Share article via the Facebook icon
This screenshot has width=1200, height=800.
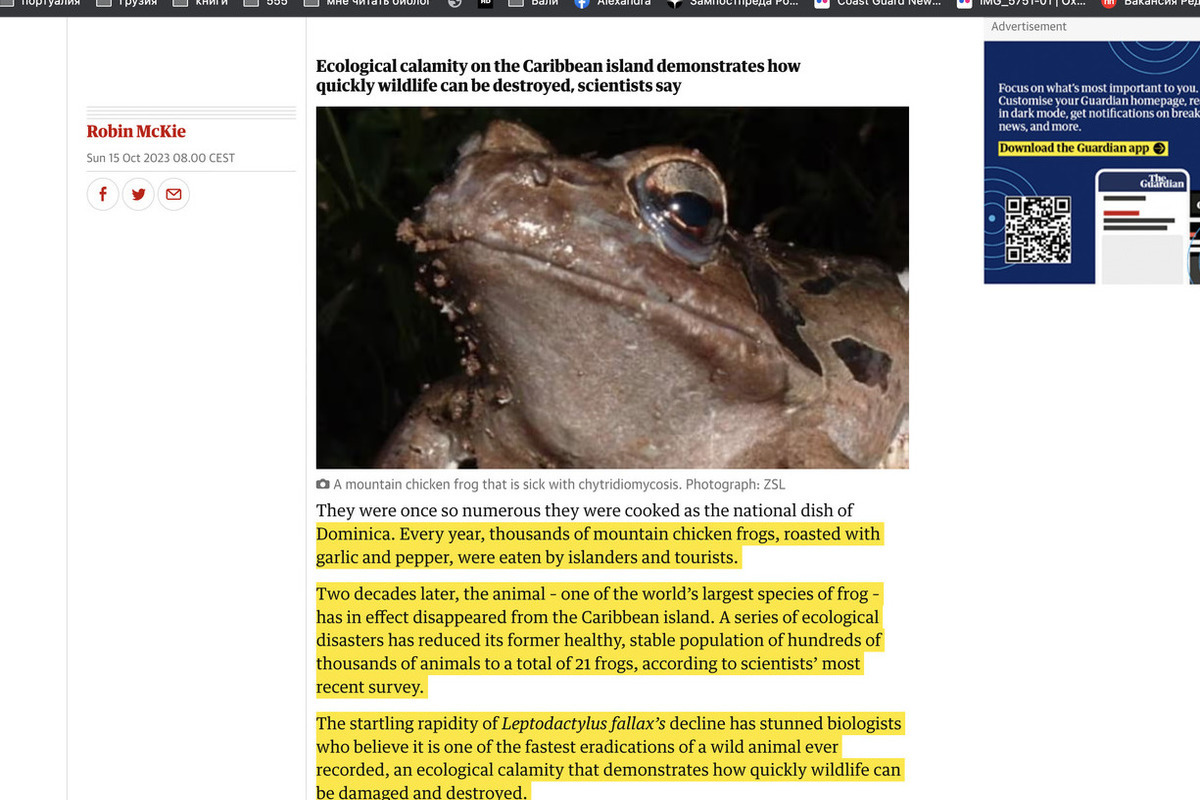[103, 194]
